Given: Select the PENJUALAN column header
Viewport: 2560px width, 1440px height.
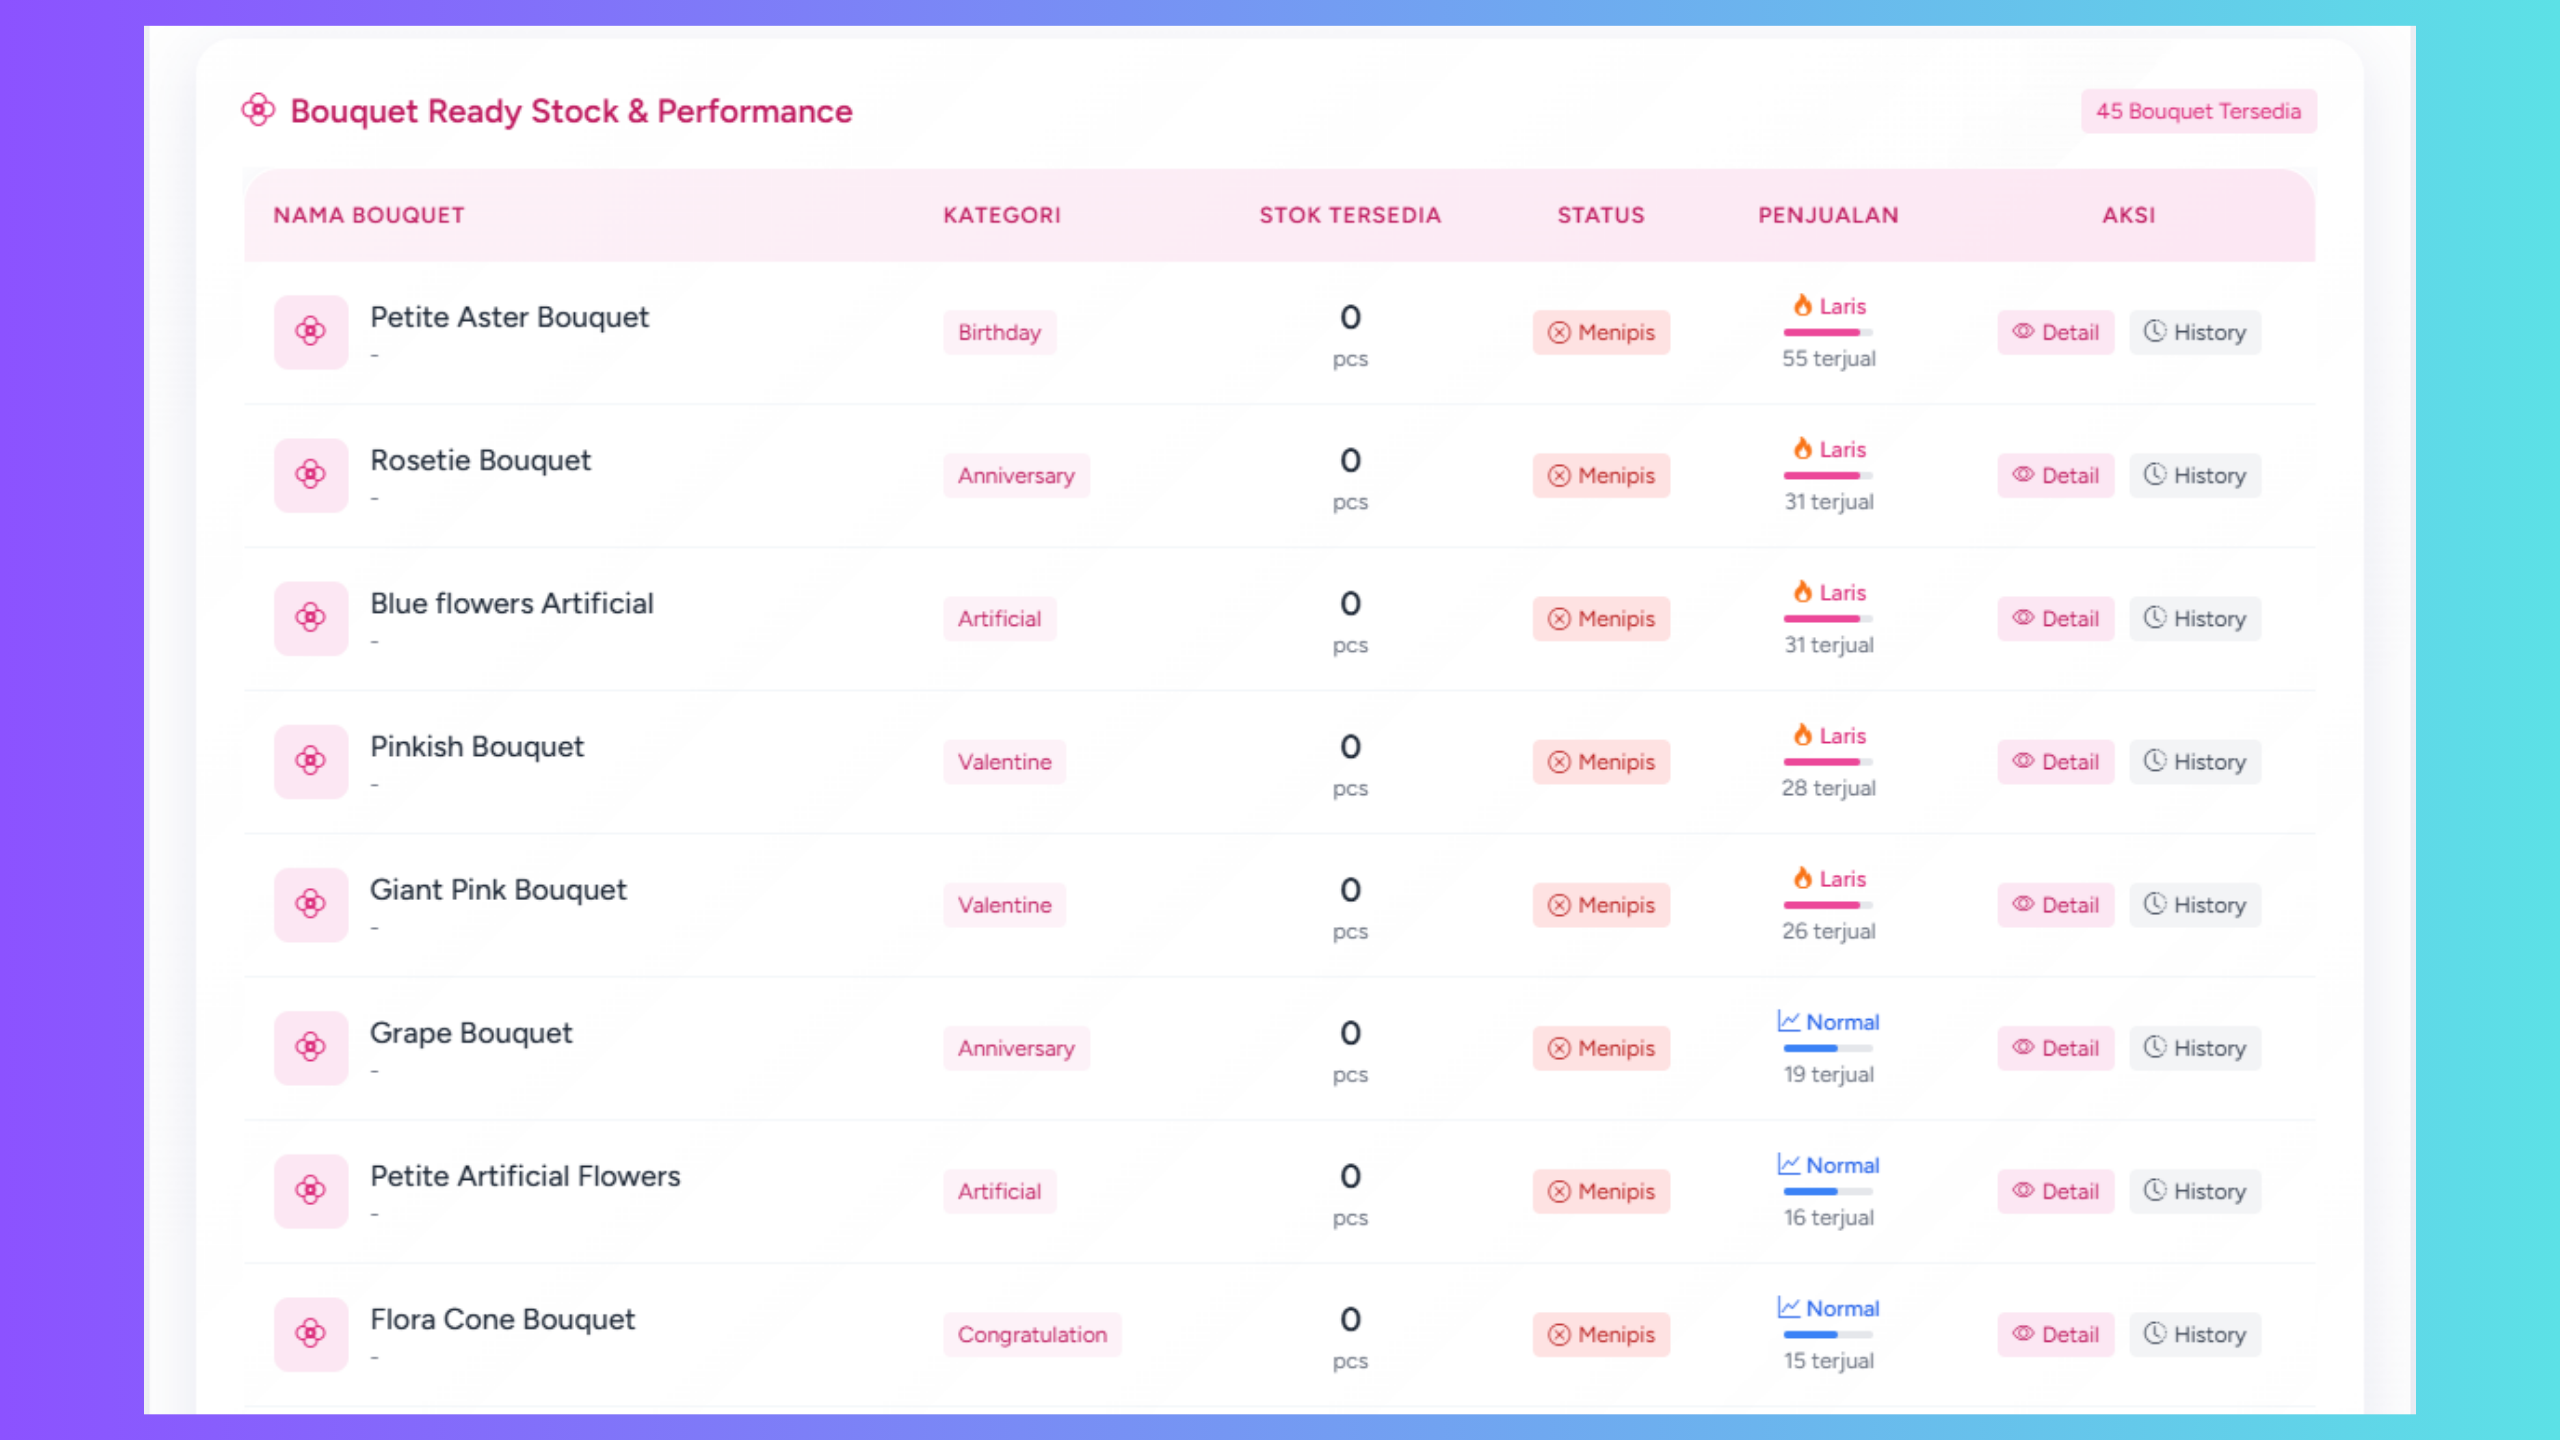Looking at the screenshot, I should pos(1828,214).
